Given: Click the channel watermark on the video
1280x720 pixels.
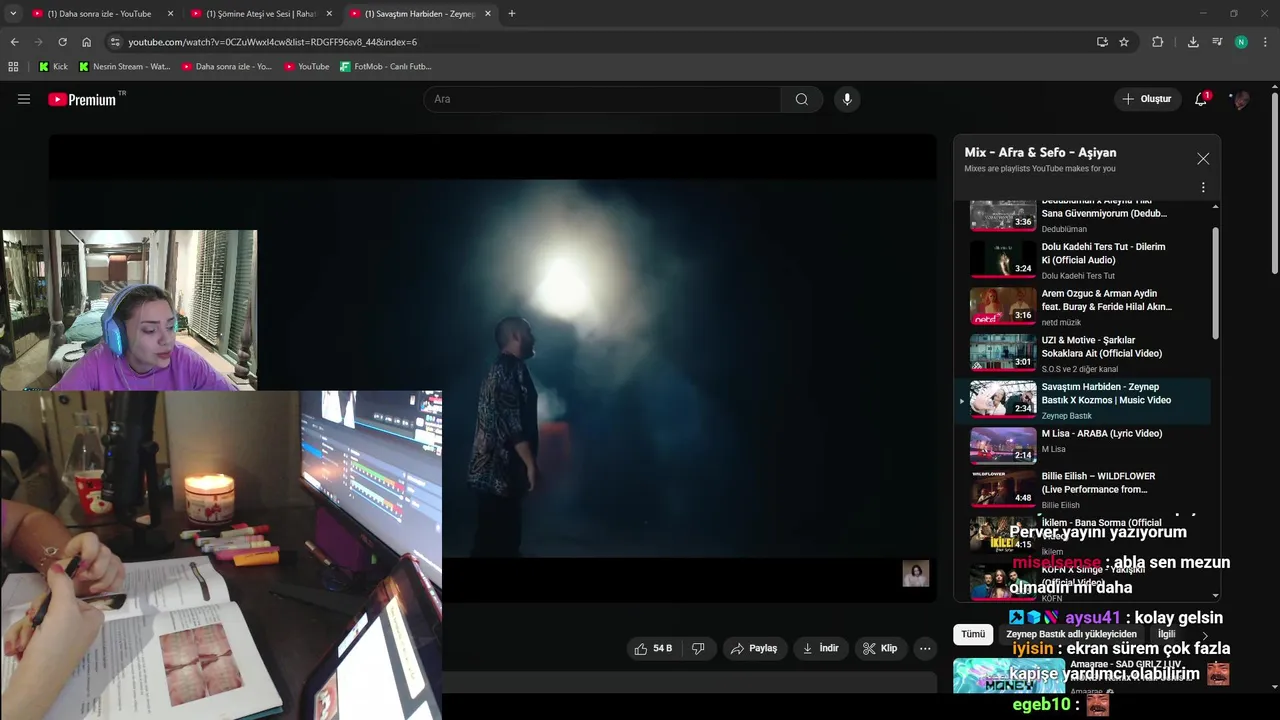Looking at the screenshot, I should point(915,573).
